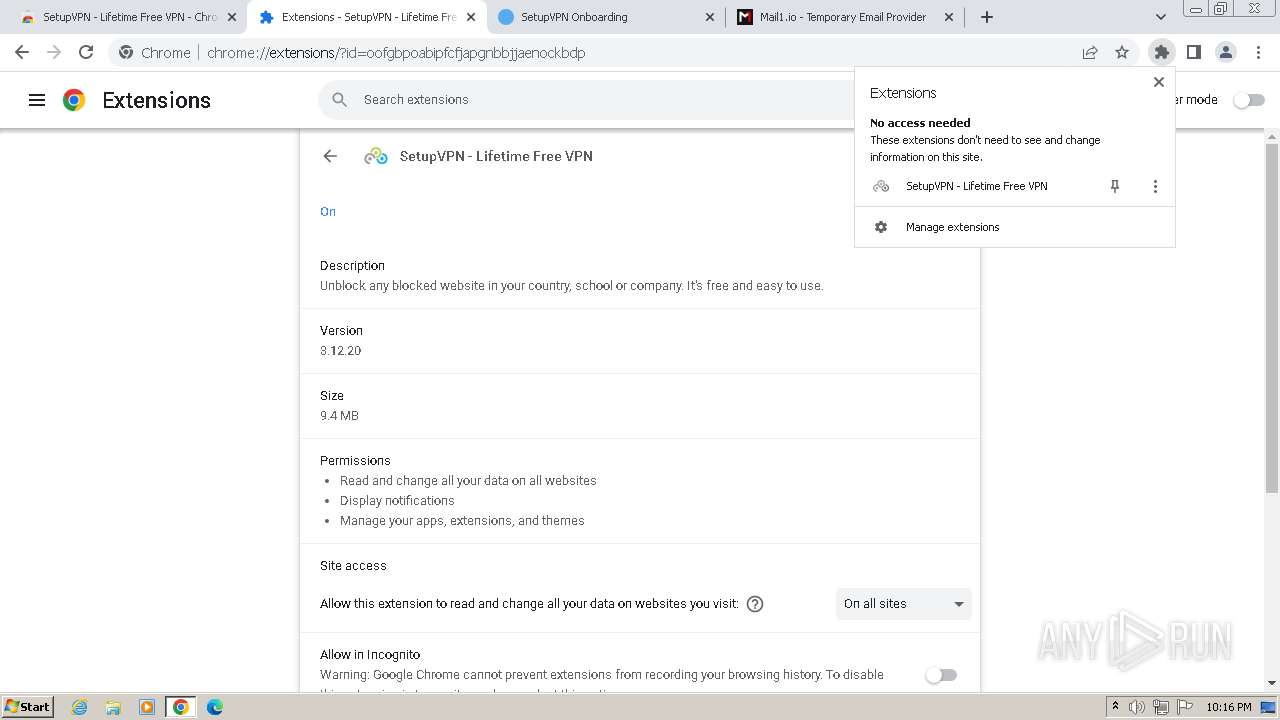Click 'Manage your apps, extensions, and themes'
Screen dimensions: 1280x720
pos(462,521)
